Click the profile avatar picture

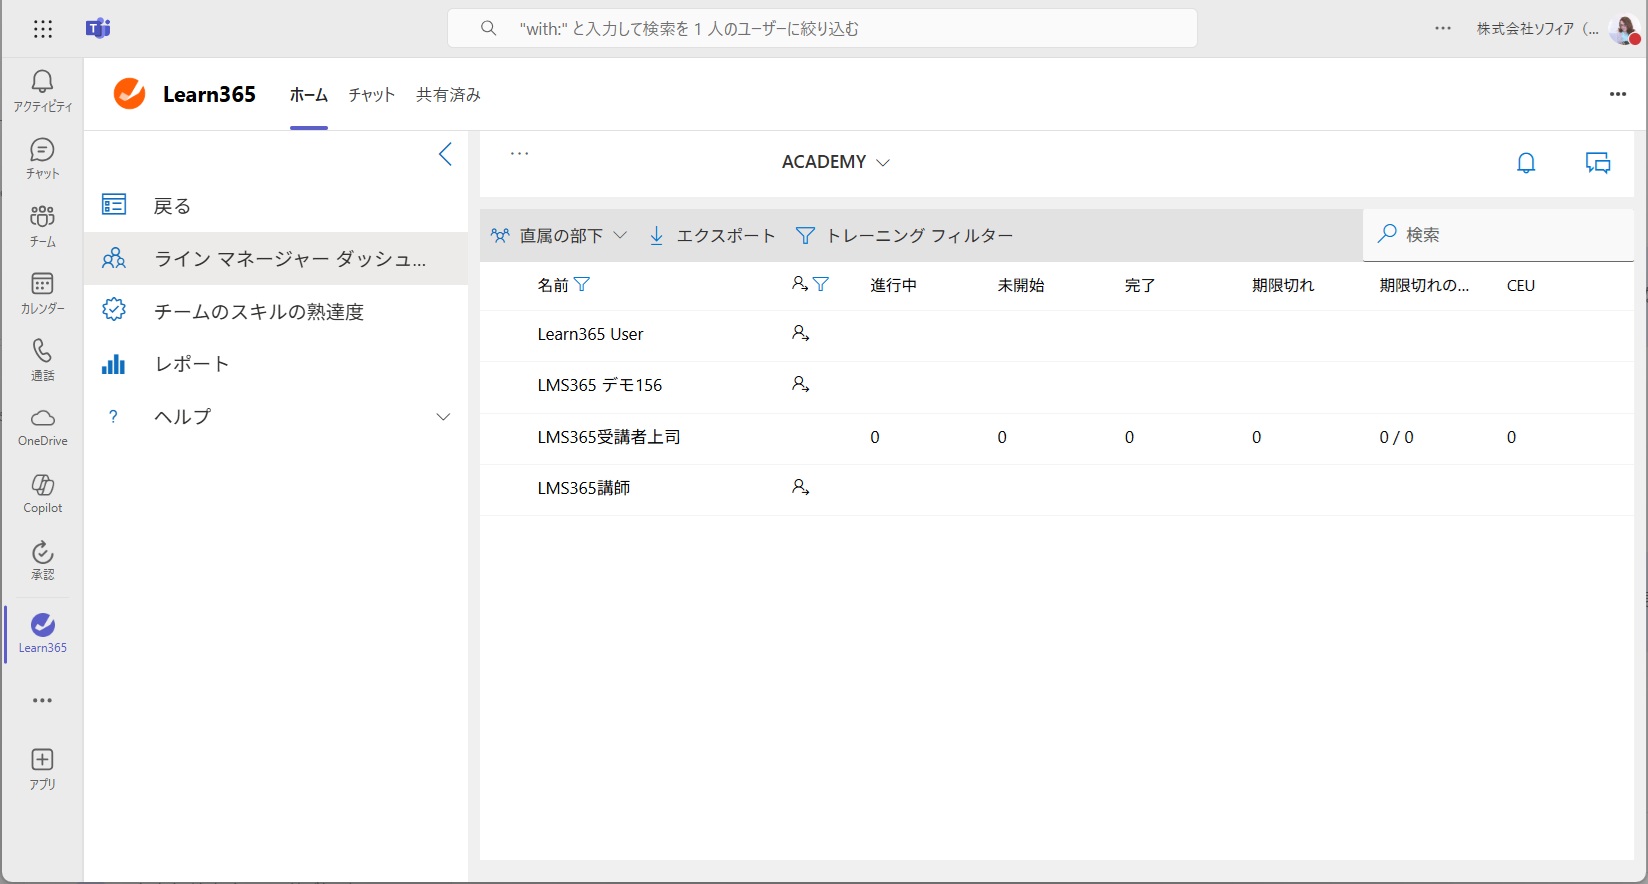[x=1624, y=30]
